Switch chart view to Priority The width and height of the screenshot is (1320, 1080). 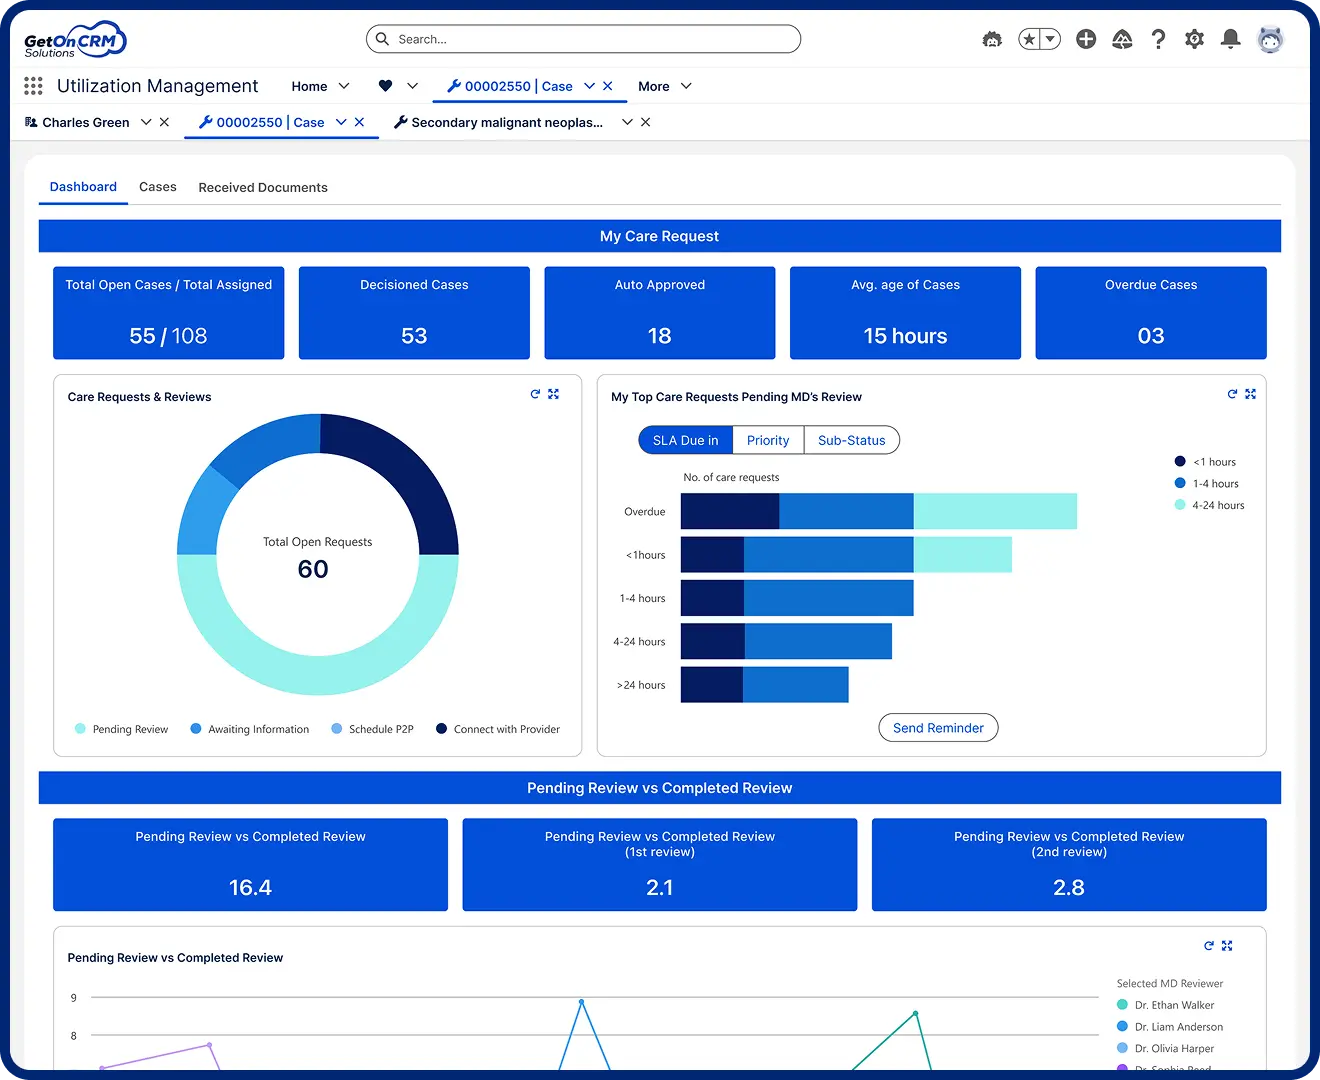[x=768, y=440]
